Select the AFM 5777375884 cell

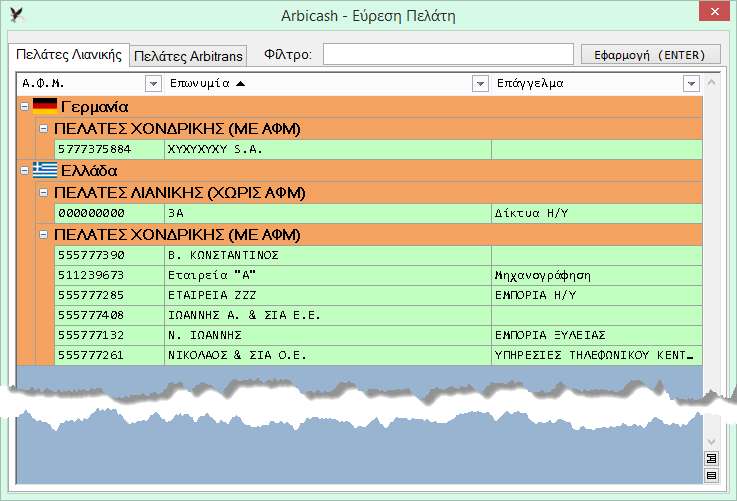pyautogui.click(x=109, y=149)
